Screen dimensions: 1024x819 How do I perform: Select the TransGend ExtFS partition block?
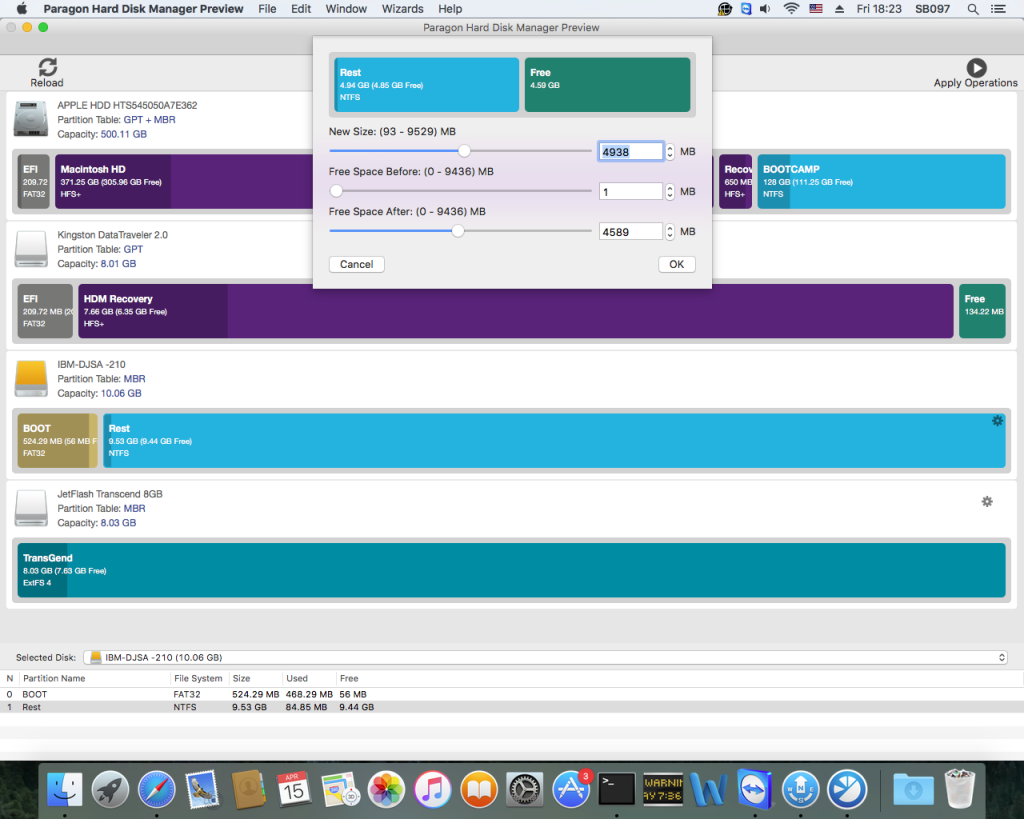pyautogui.click(x=511, y=570)
